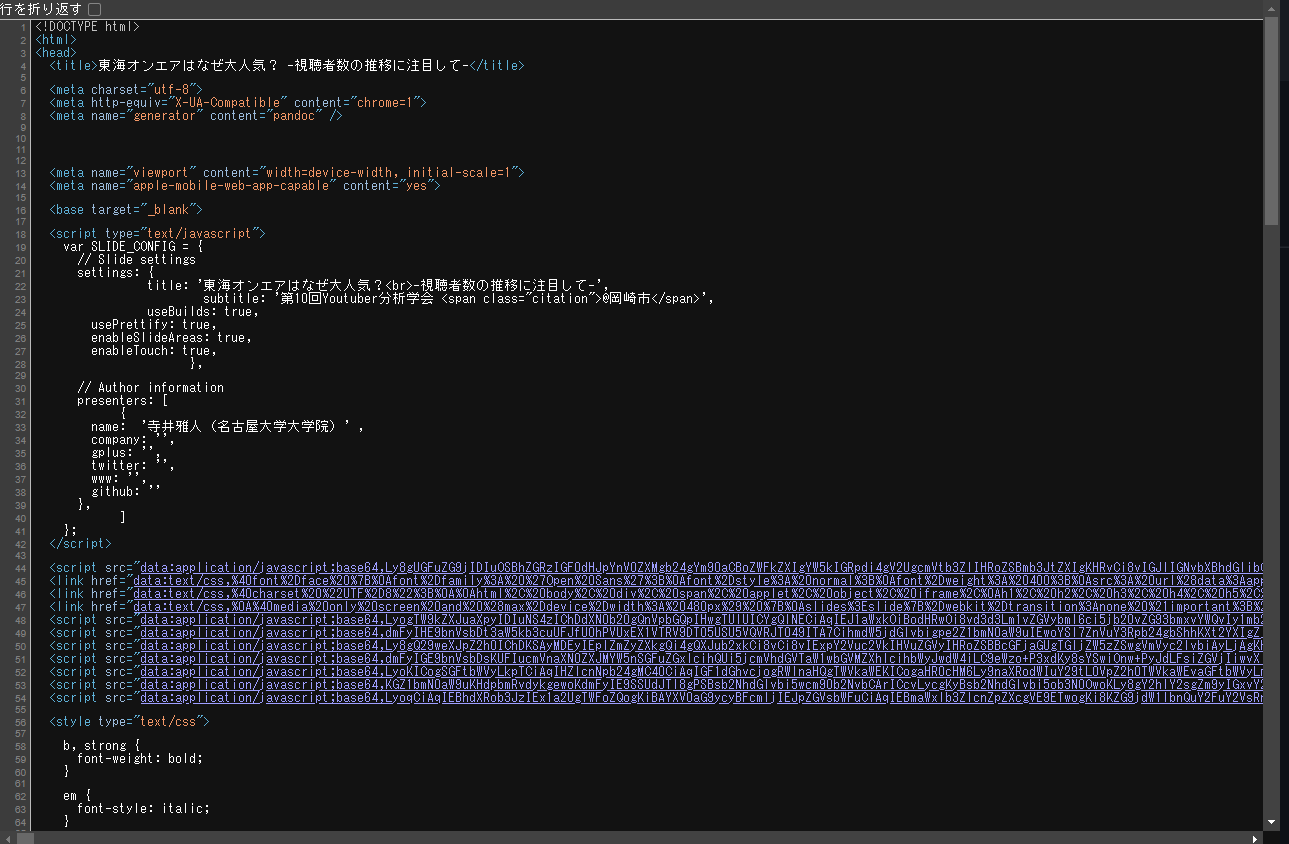
Task: Open the script data link on line 53
Action: 701,685
